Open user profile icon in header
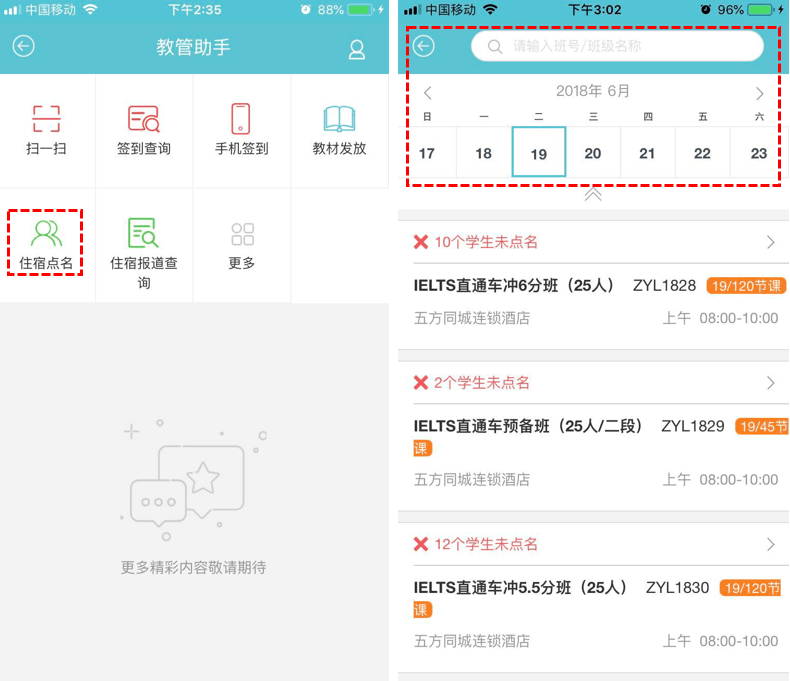 tap(357, 49)
